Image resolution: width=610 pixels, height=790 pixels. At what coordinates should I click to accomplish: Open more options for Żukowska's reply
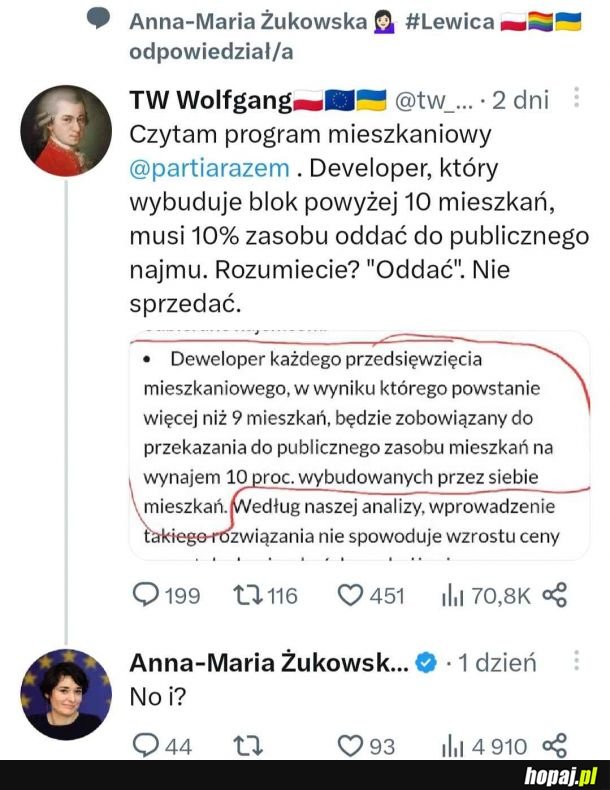pyautogui.click(x=576, y=661)
